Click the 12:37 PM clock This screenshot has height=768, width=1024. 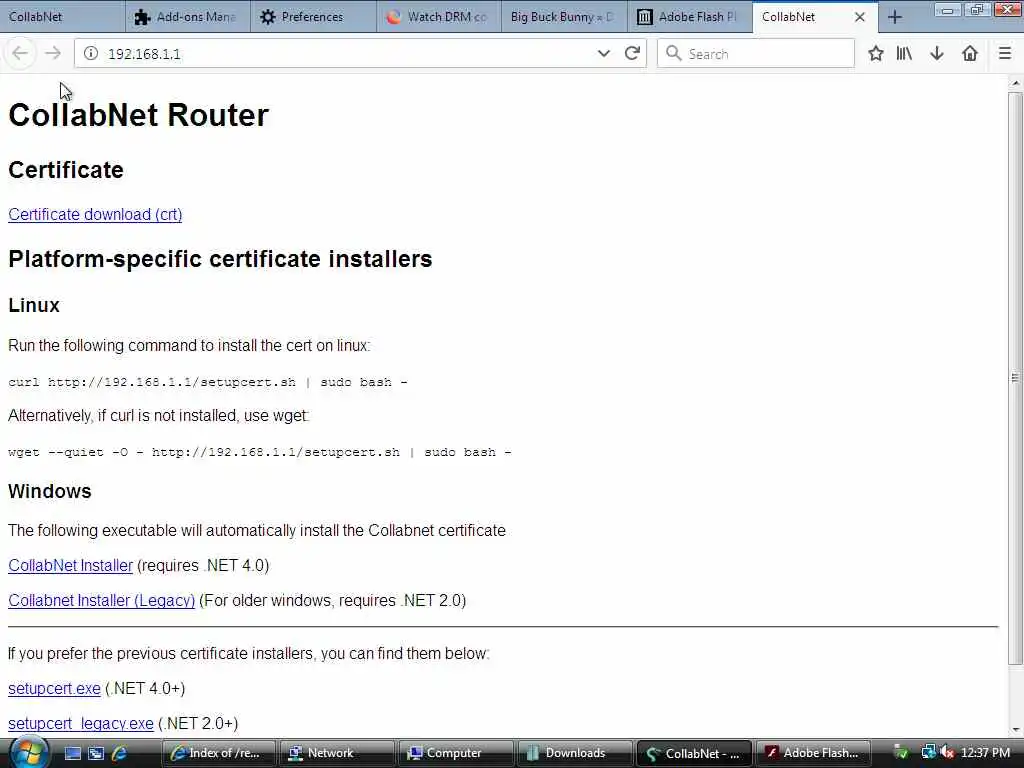986,753
